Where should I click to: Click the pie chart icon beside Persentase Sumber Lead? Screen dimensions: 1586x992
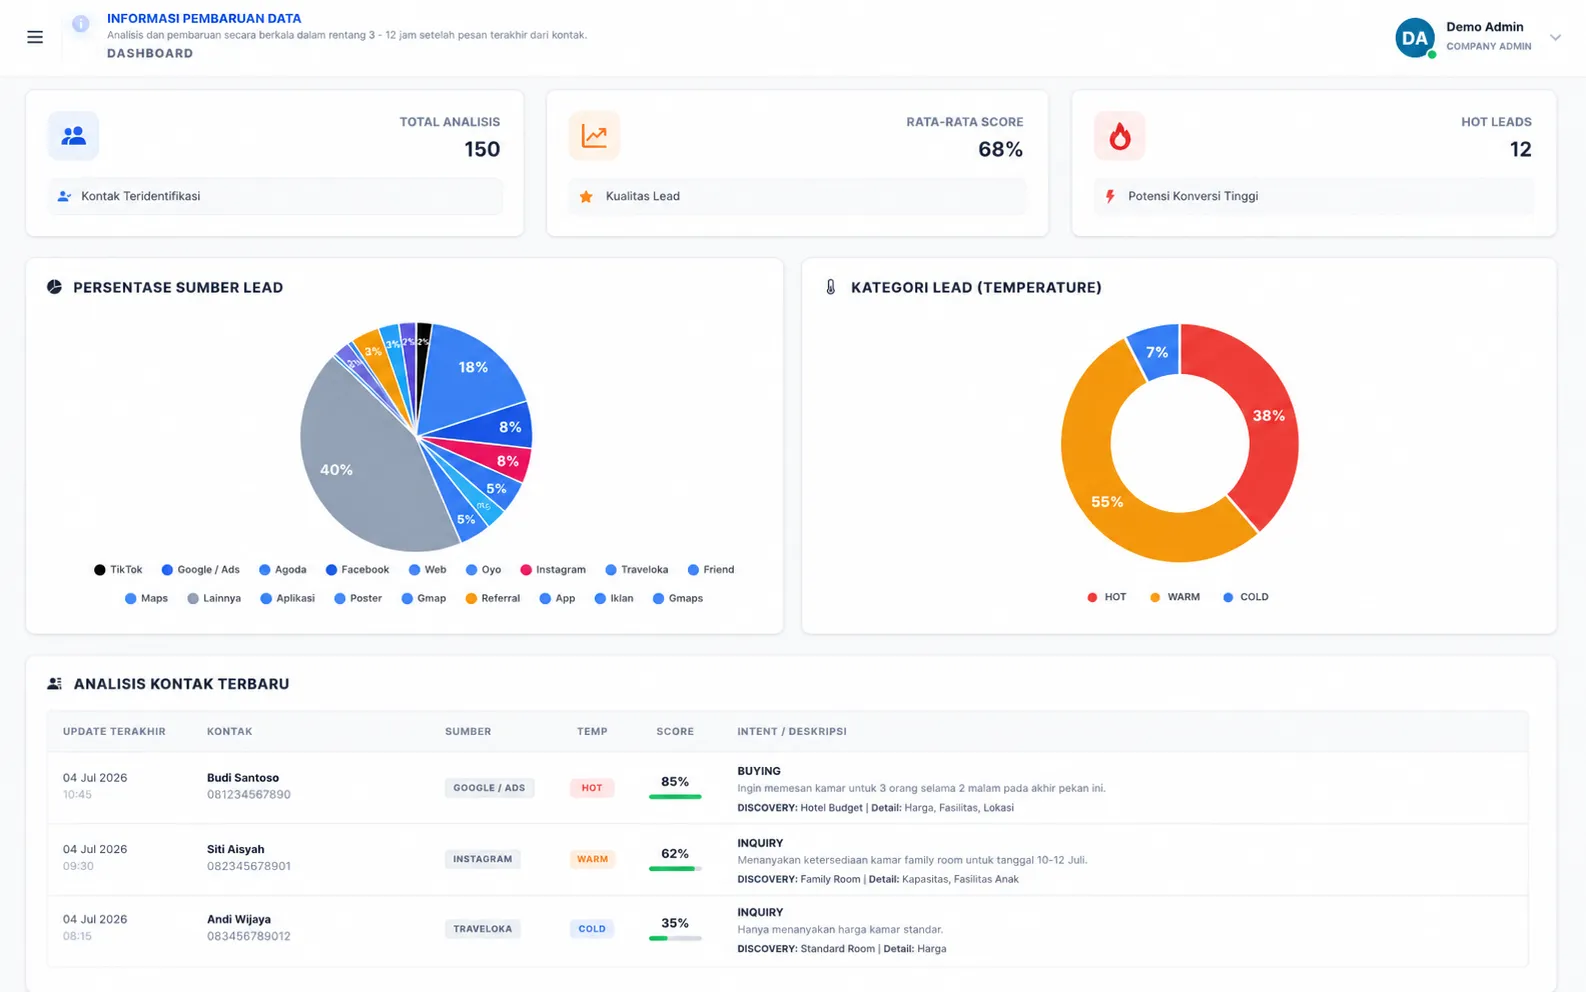(54, 287)
